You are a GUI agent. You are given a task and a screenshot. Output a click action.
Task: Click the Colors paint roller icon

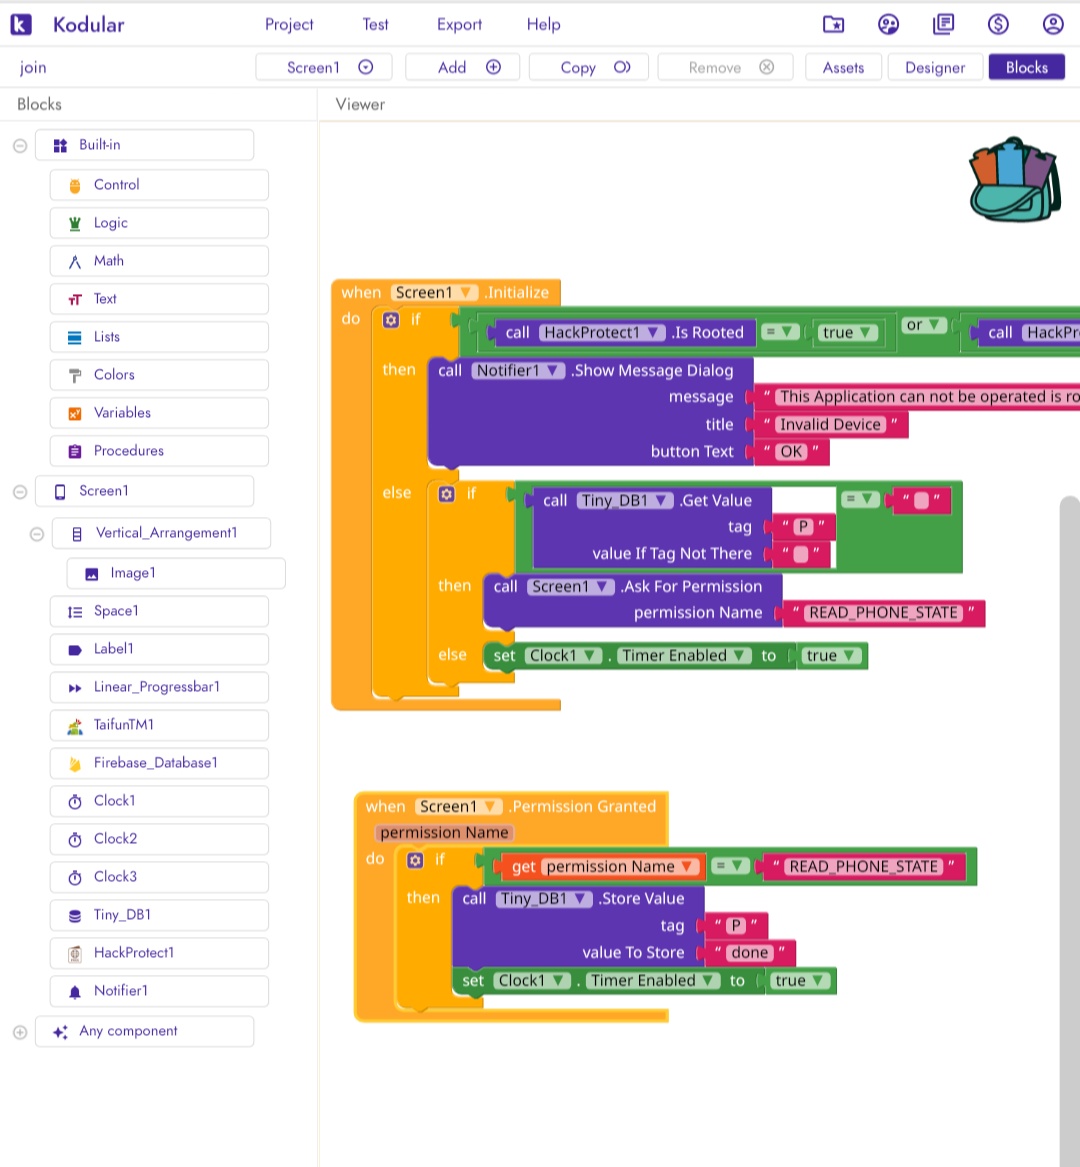(x=75, y=375)
